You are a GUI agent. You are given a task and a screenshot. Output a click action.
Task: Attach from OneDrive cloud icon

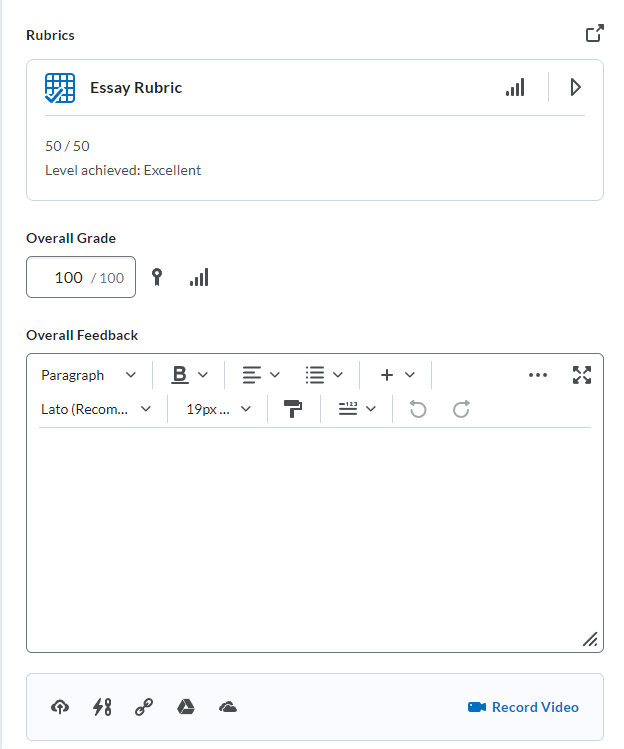click(228, 707)
